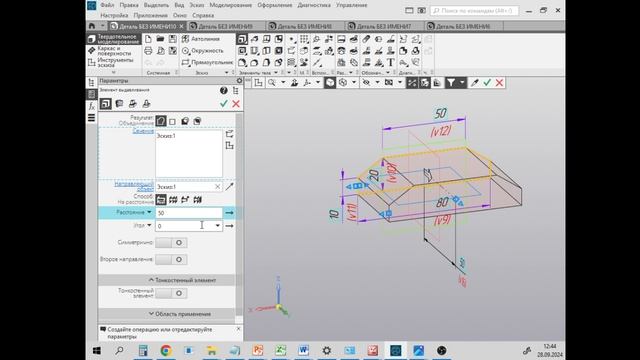Confirm the operation with the green checkmark in Parameters panel
The width and height of the screenshot is (640, 360).
[223, 104]
